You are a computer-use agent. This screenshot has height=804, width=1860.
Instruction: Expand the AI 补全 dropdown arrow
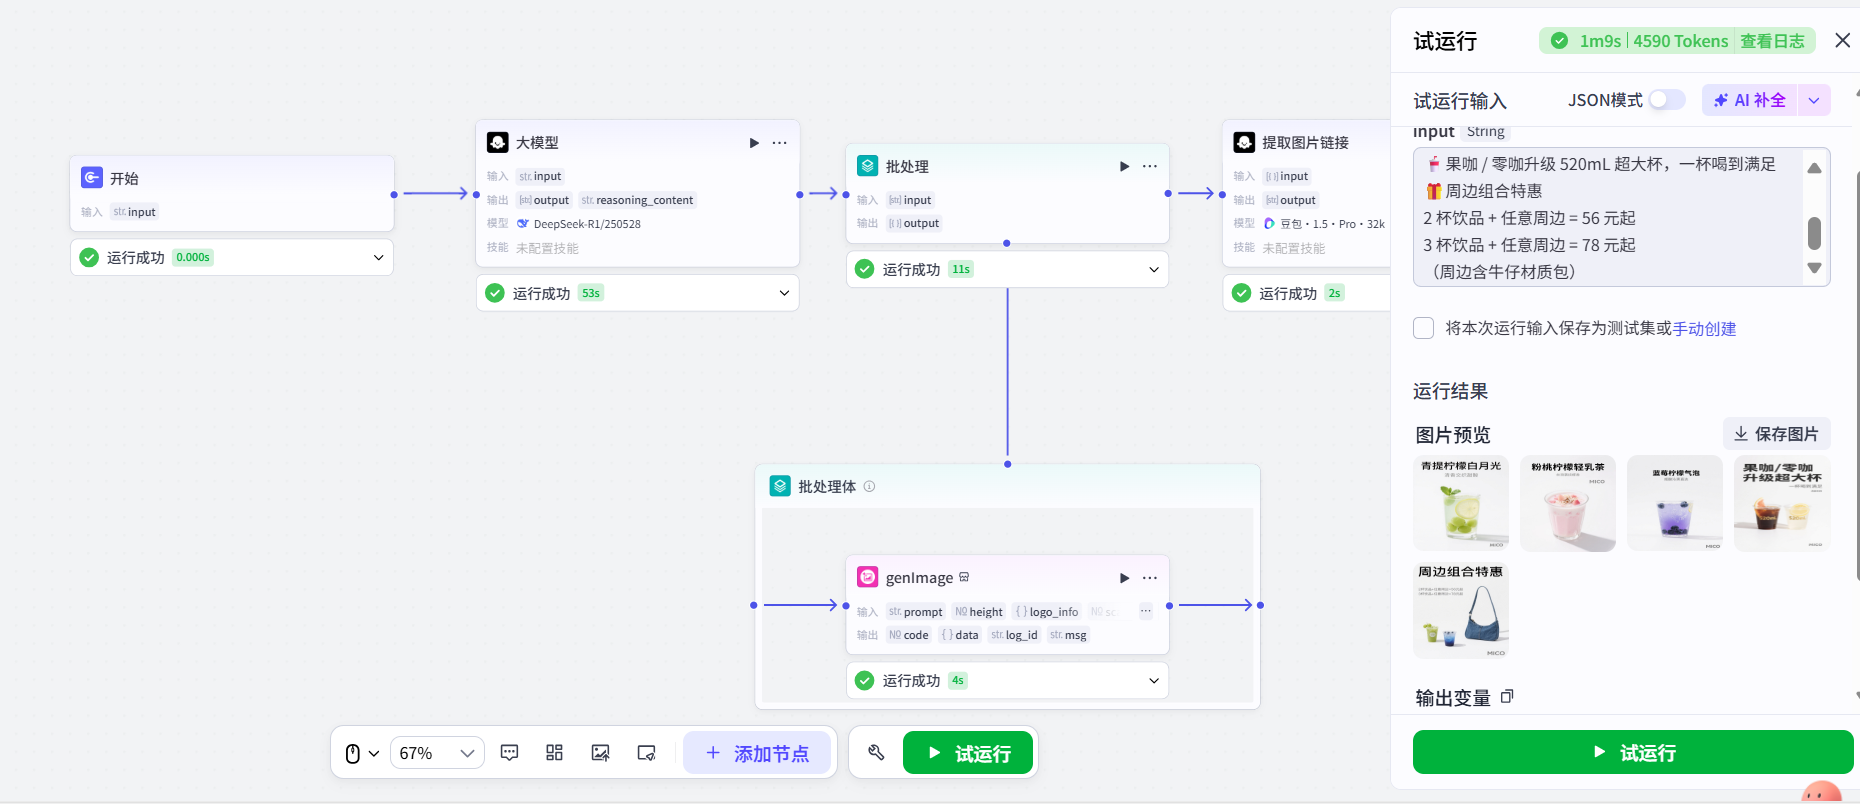1814,100
